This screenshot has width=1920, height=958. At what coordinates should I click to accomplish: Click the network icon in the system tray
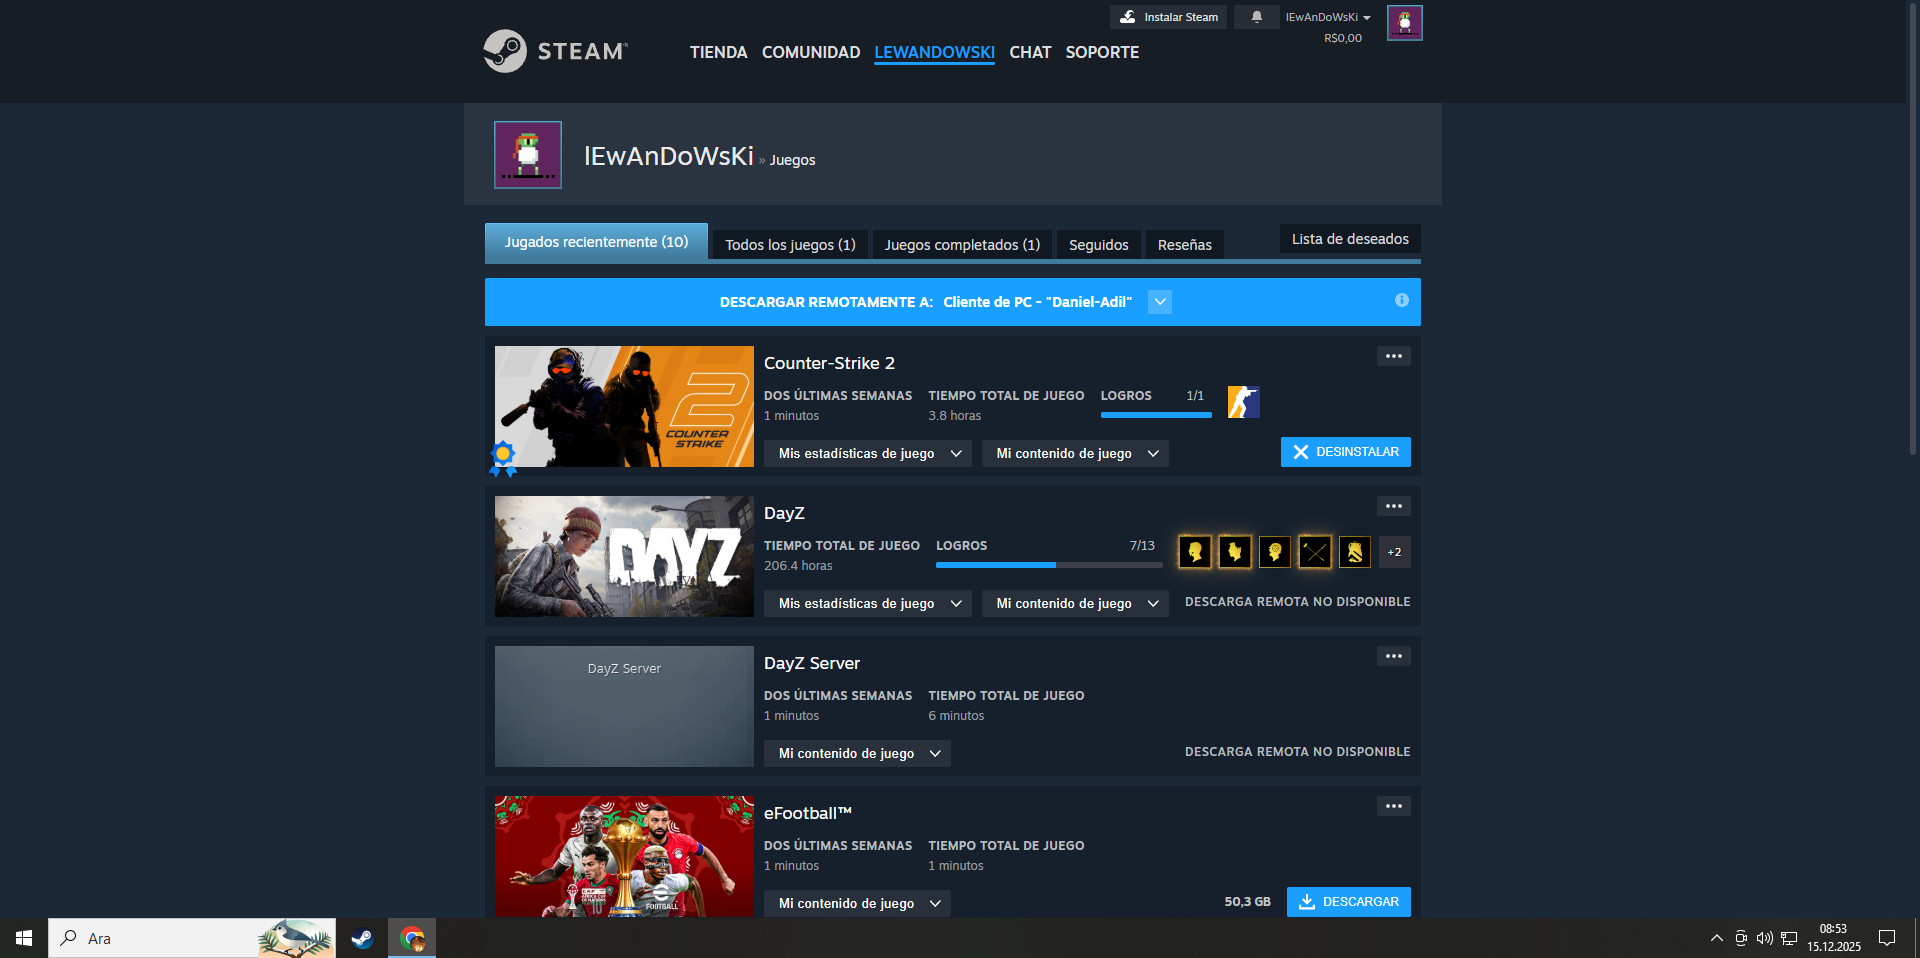(x=1789, y=938)
